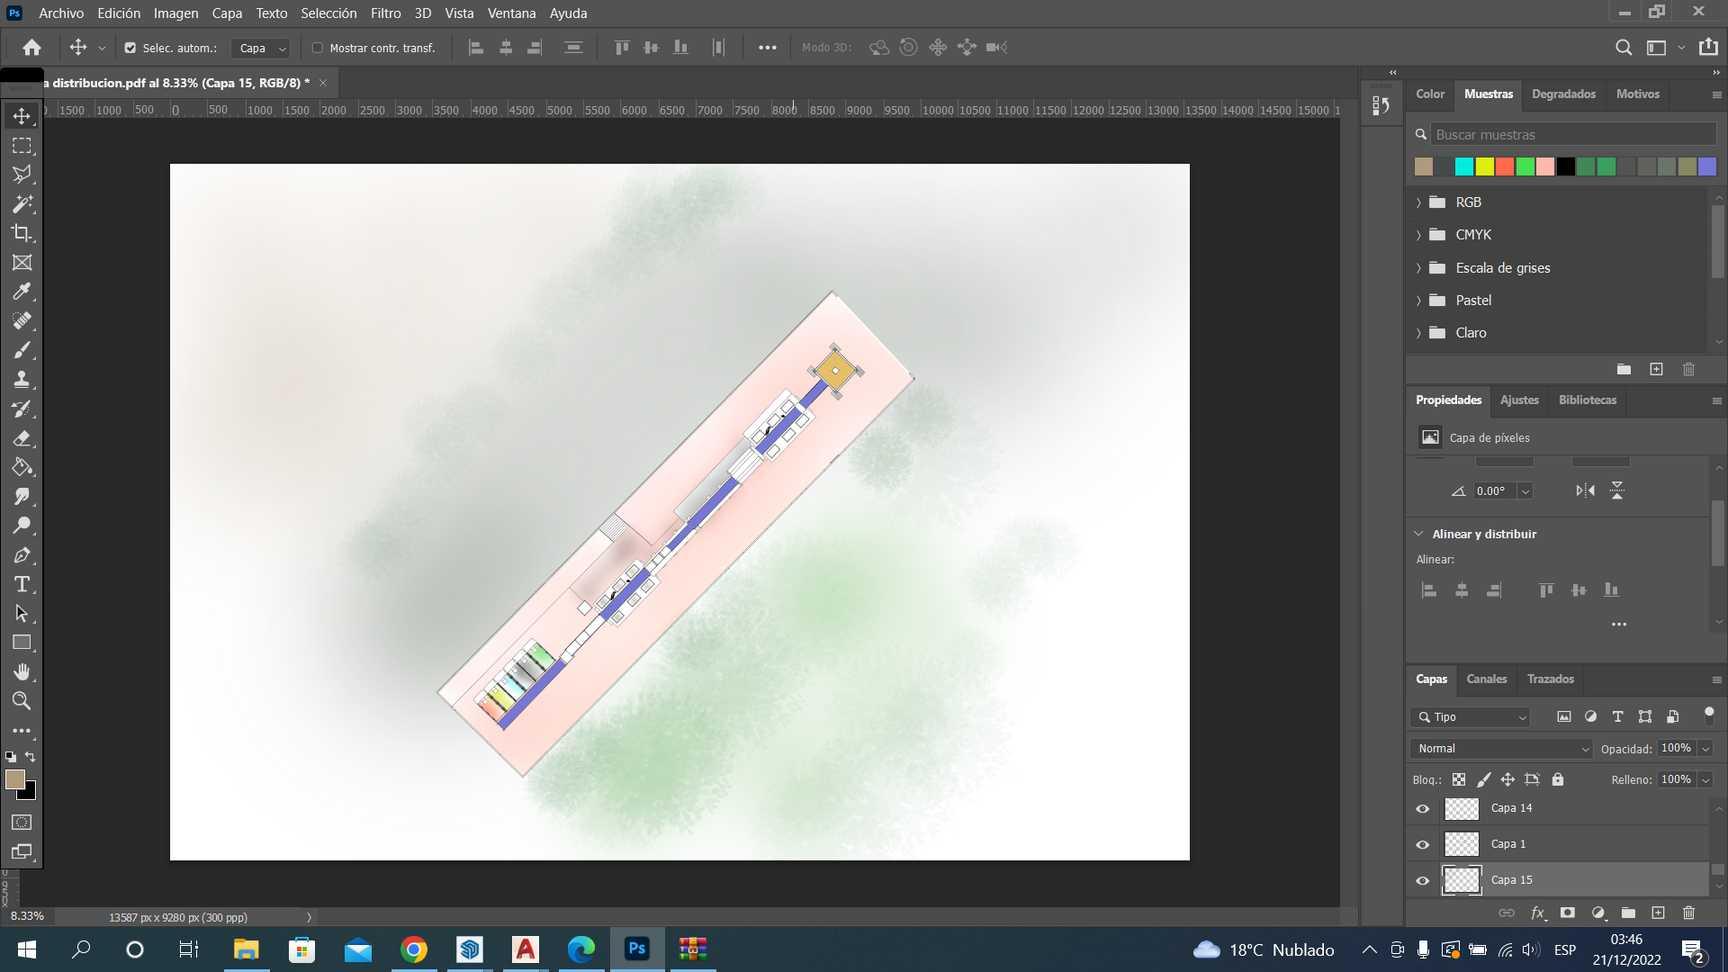
Task: Toggle the Selec. autom. checkbox
Action: pos(130,48)
